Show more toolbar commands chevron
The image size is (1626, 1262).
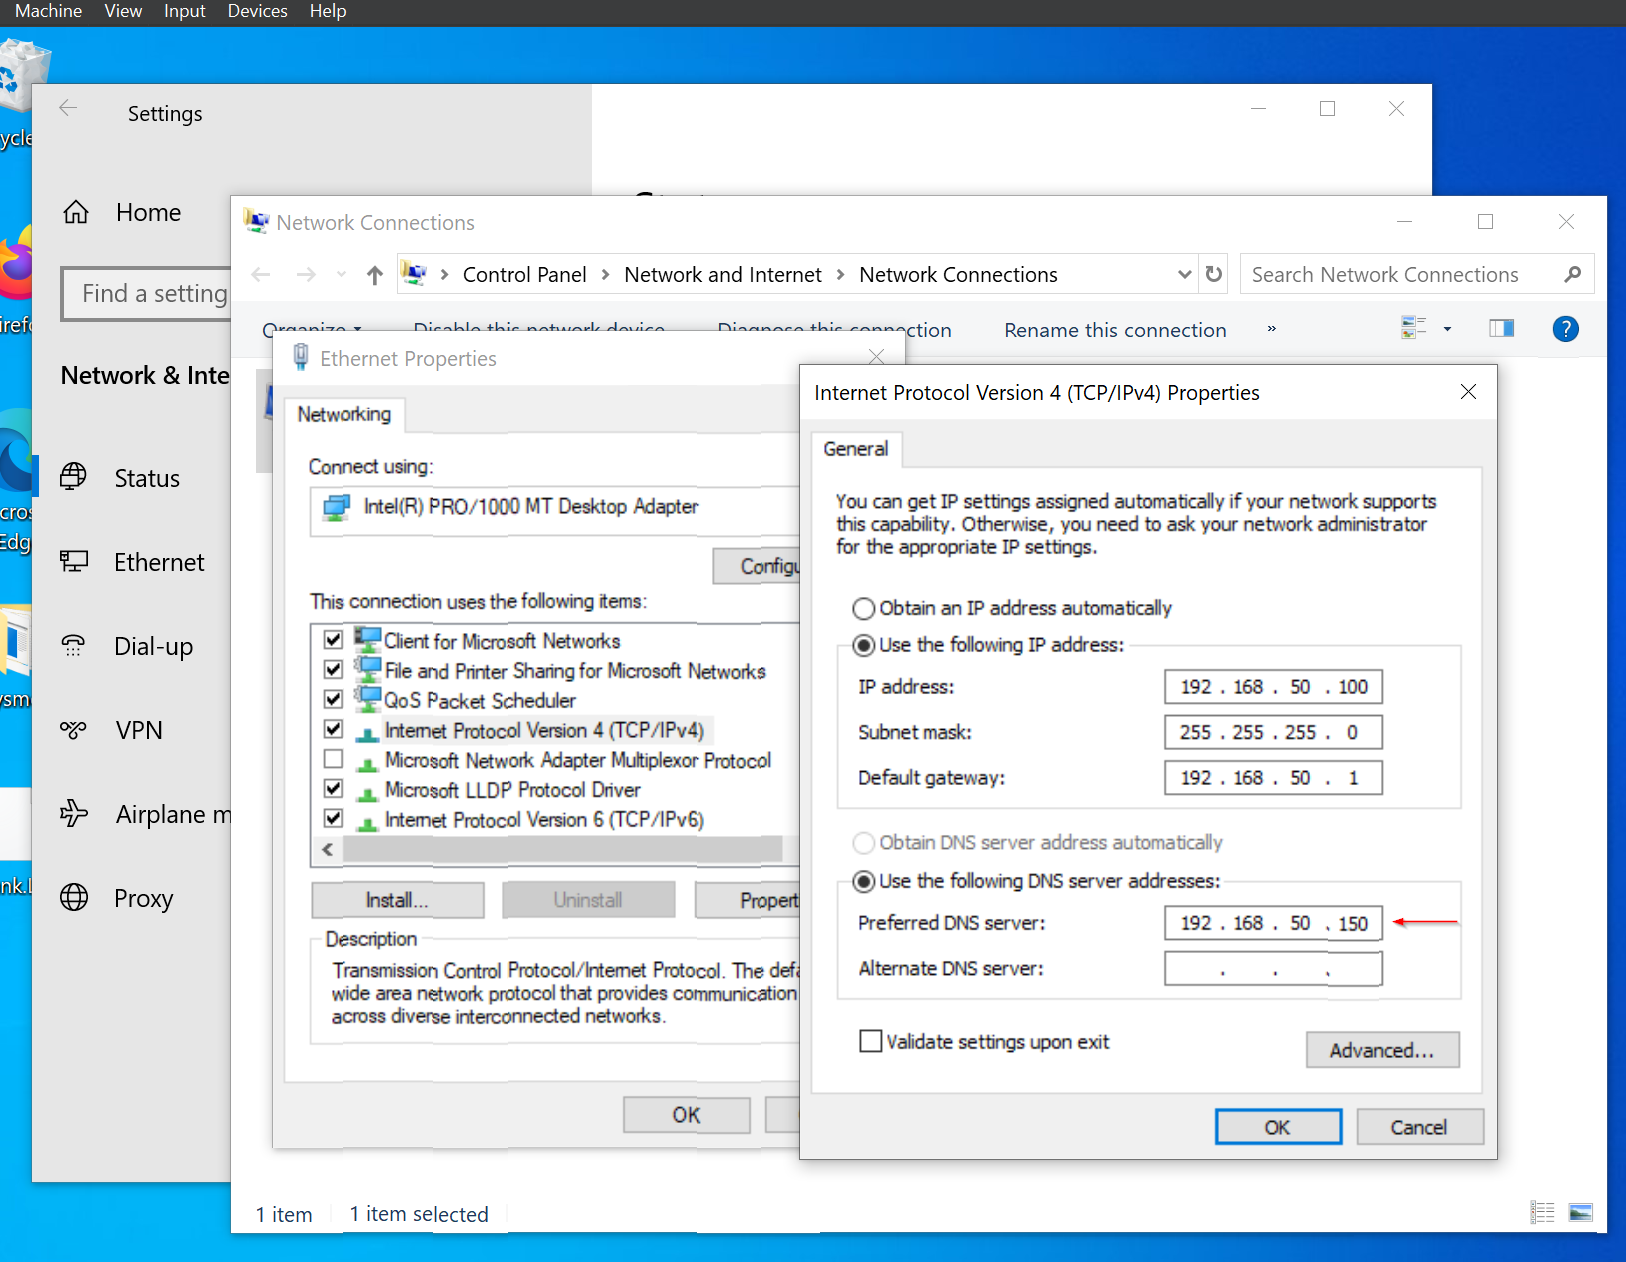click(x=1271, y=329)
